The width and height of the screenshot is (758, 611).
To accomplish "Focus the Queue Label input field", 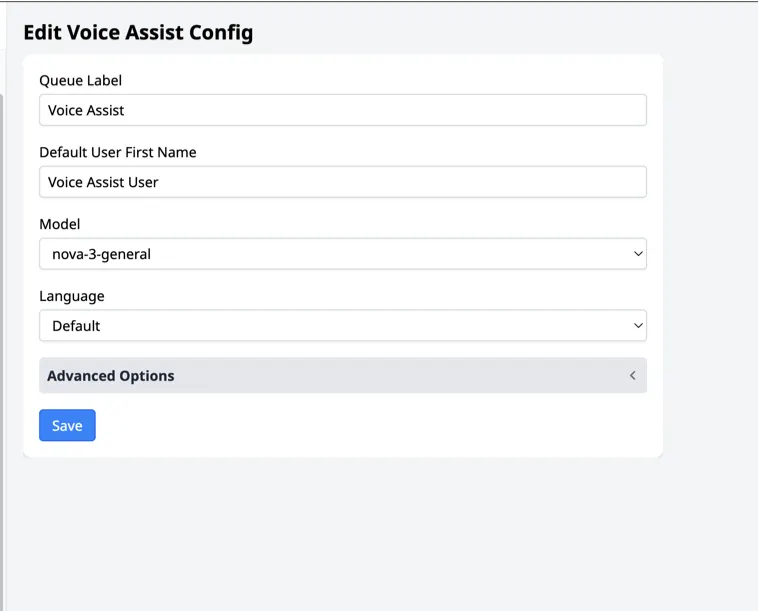I will 342,110.
